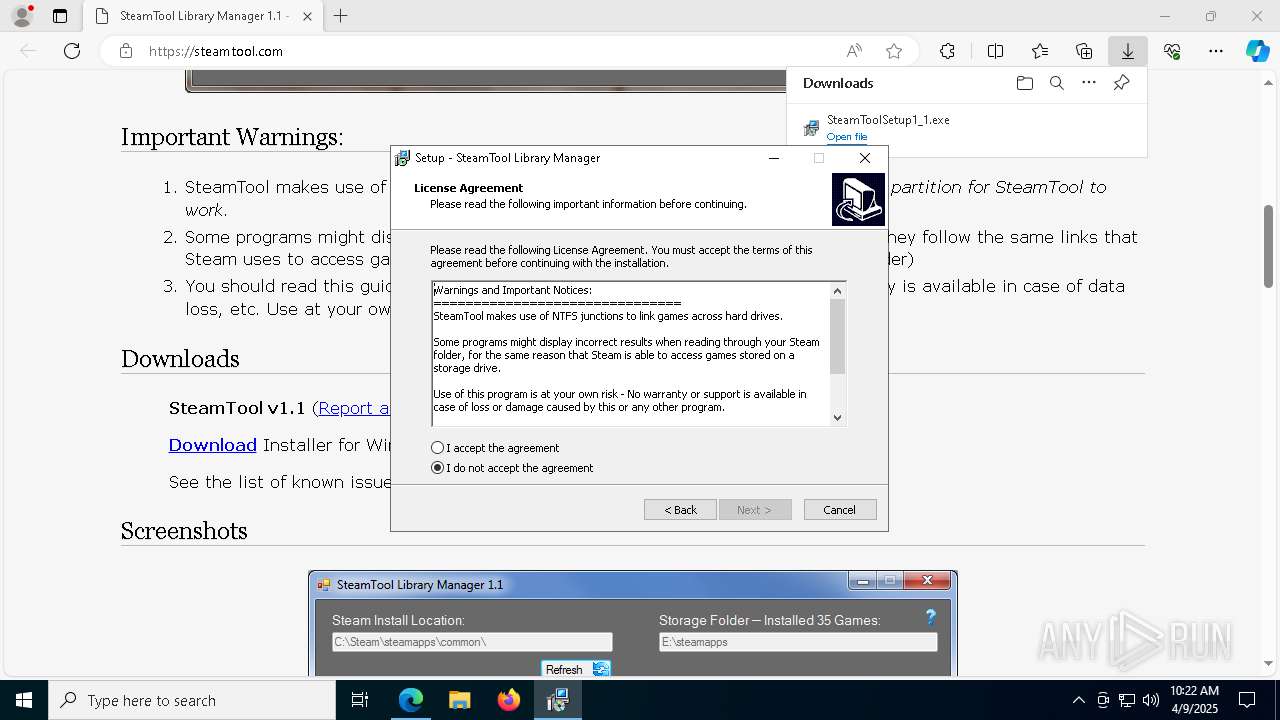Screen dimensions: 1280x720
Task: Click the Refresh button in screenshot
Action: [x=576, y=669]
